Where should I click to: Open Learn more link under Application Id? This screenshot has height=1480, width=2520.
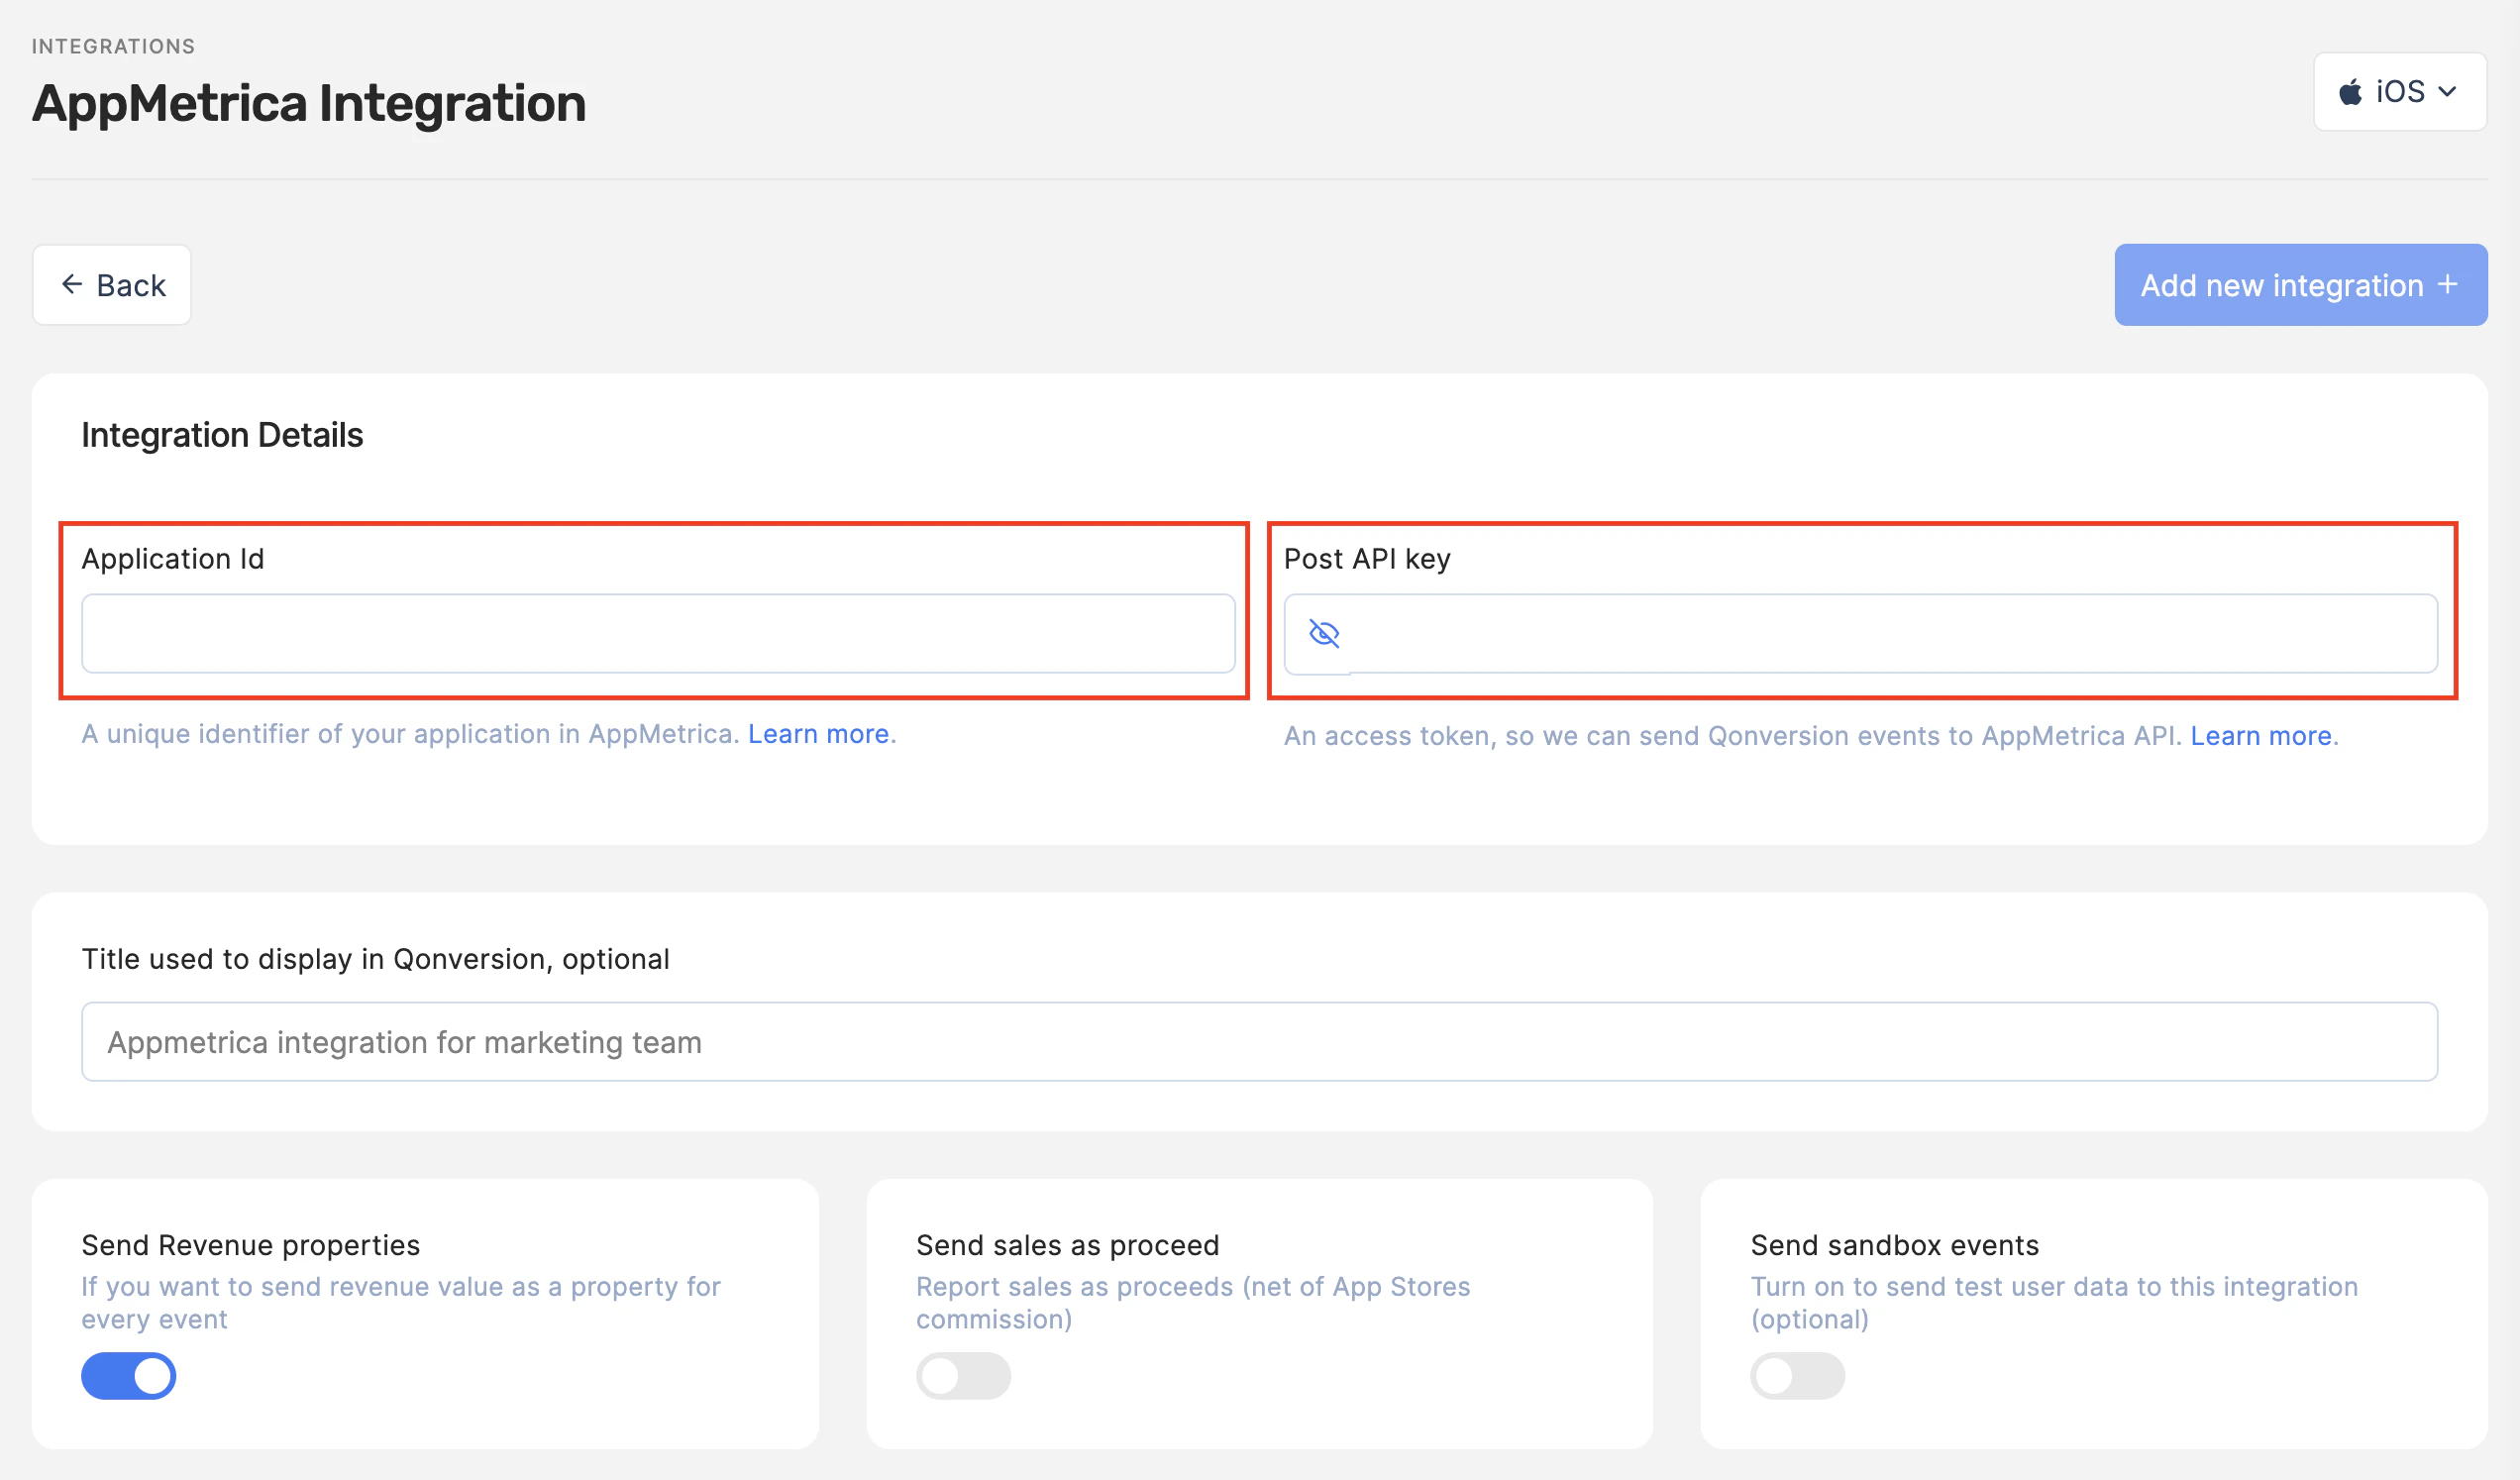(818, 734)
